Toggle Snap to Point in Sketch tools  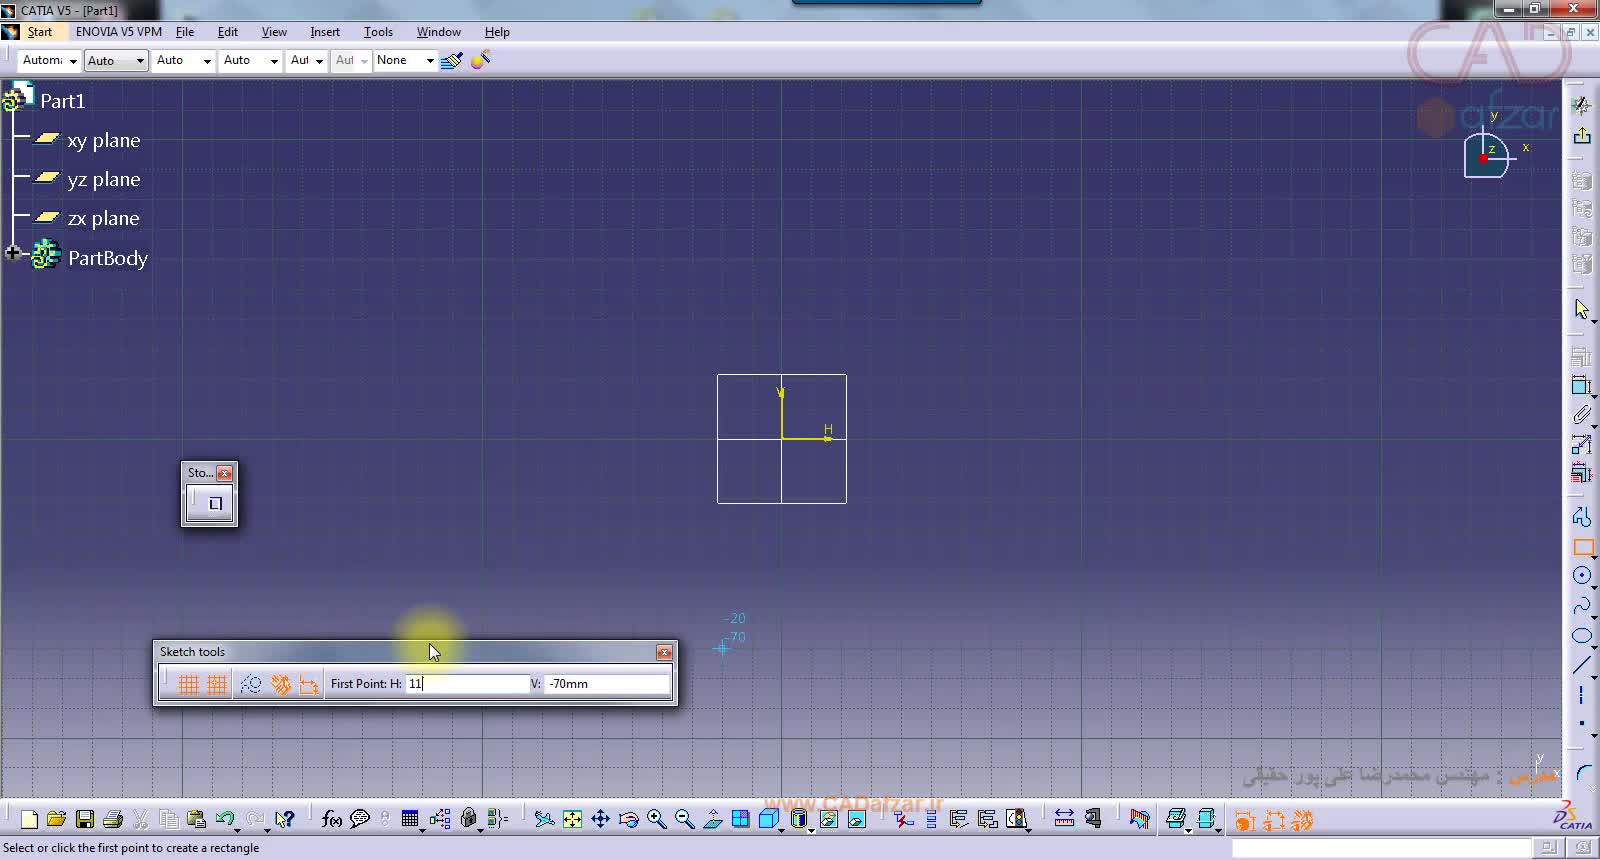(x=217, y=684)
